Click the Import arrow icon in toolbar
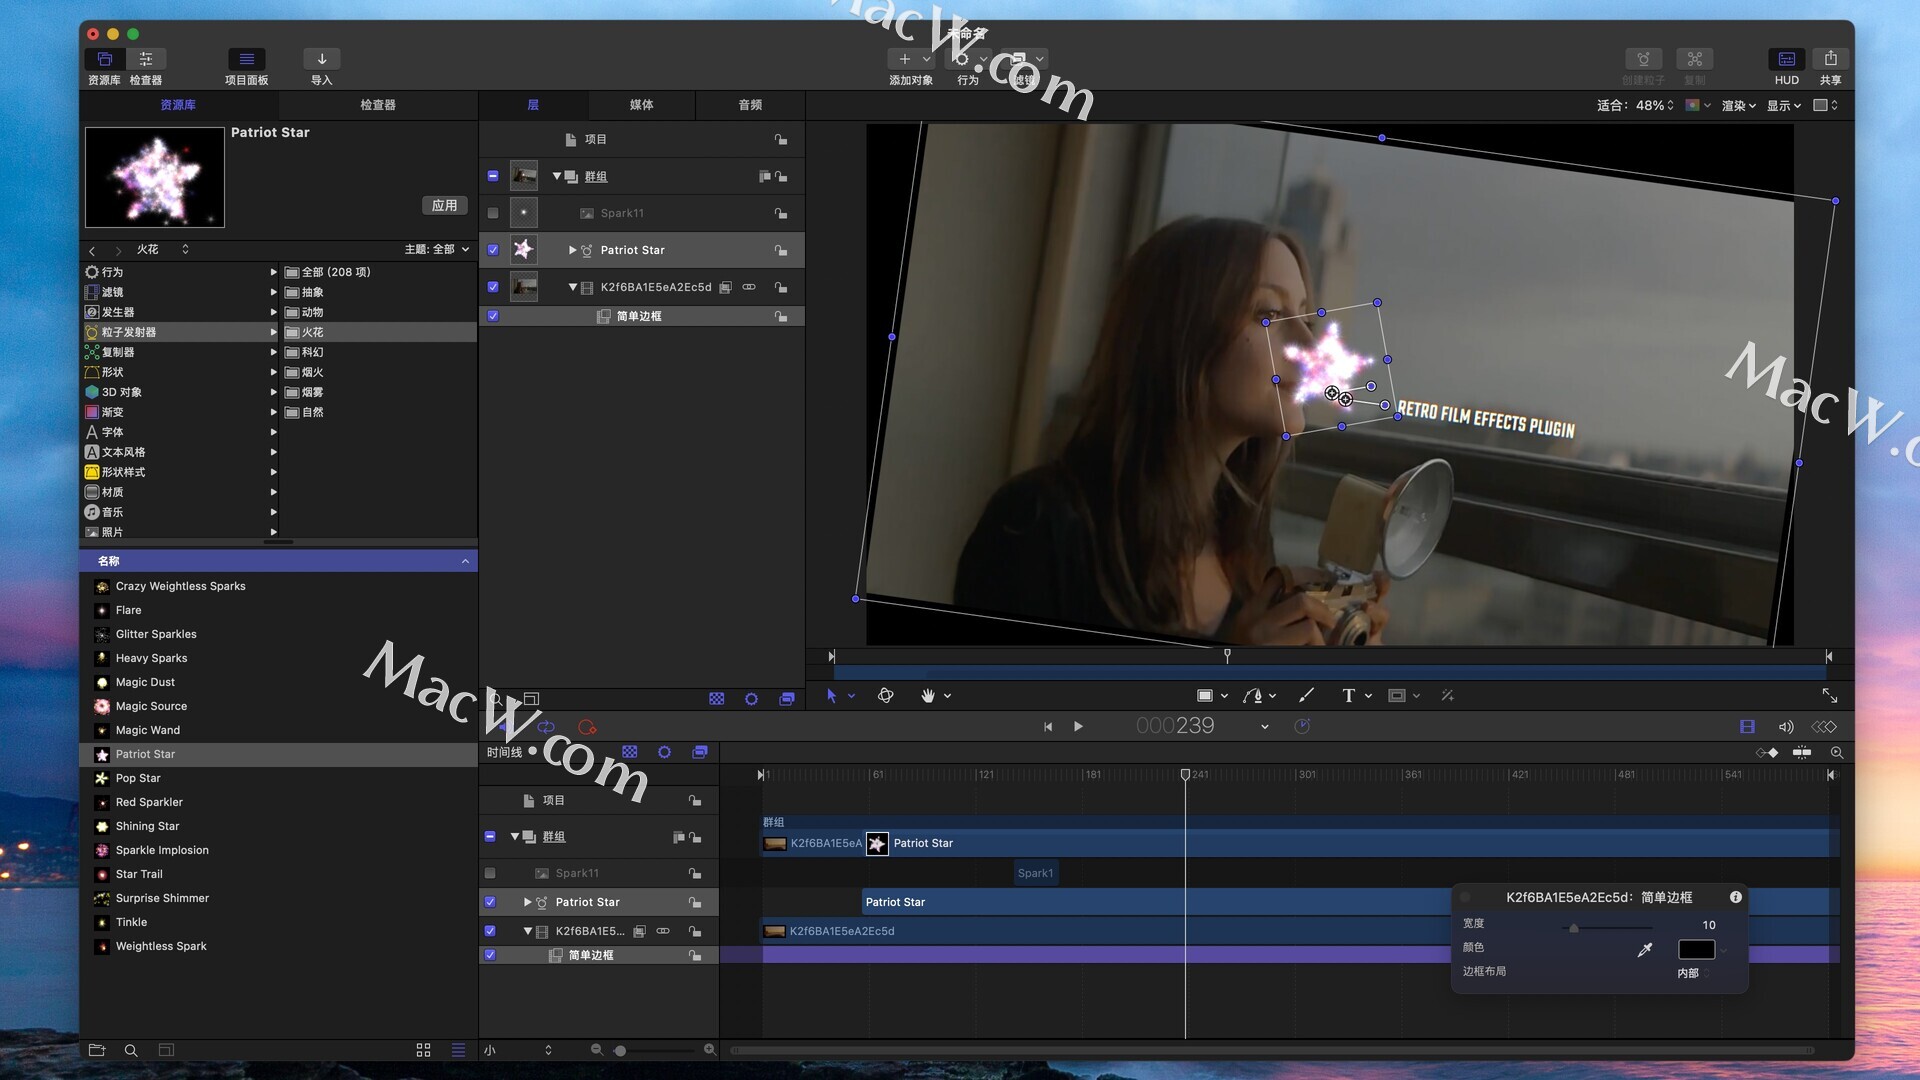1920x1080 pixels. click(x=321, y=59)
